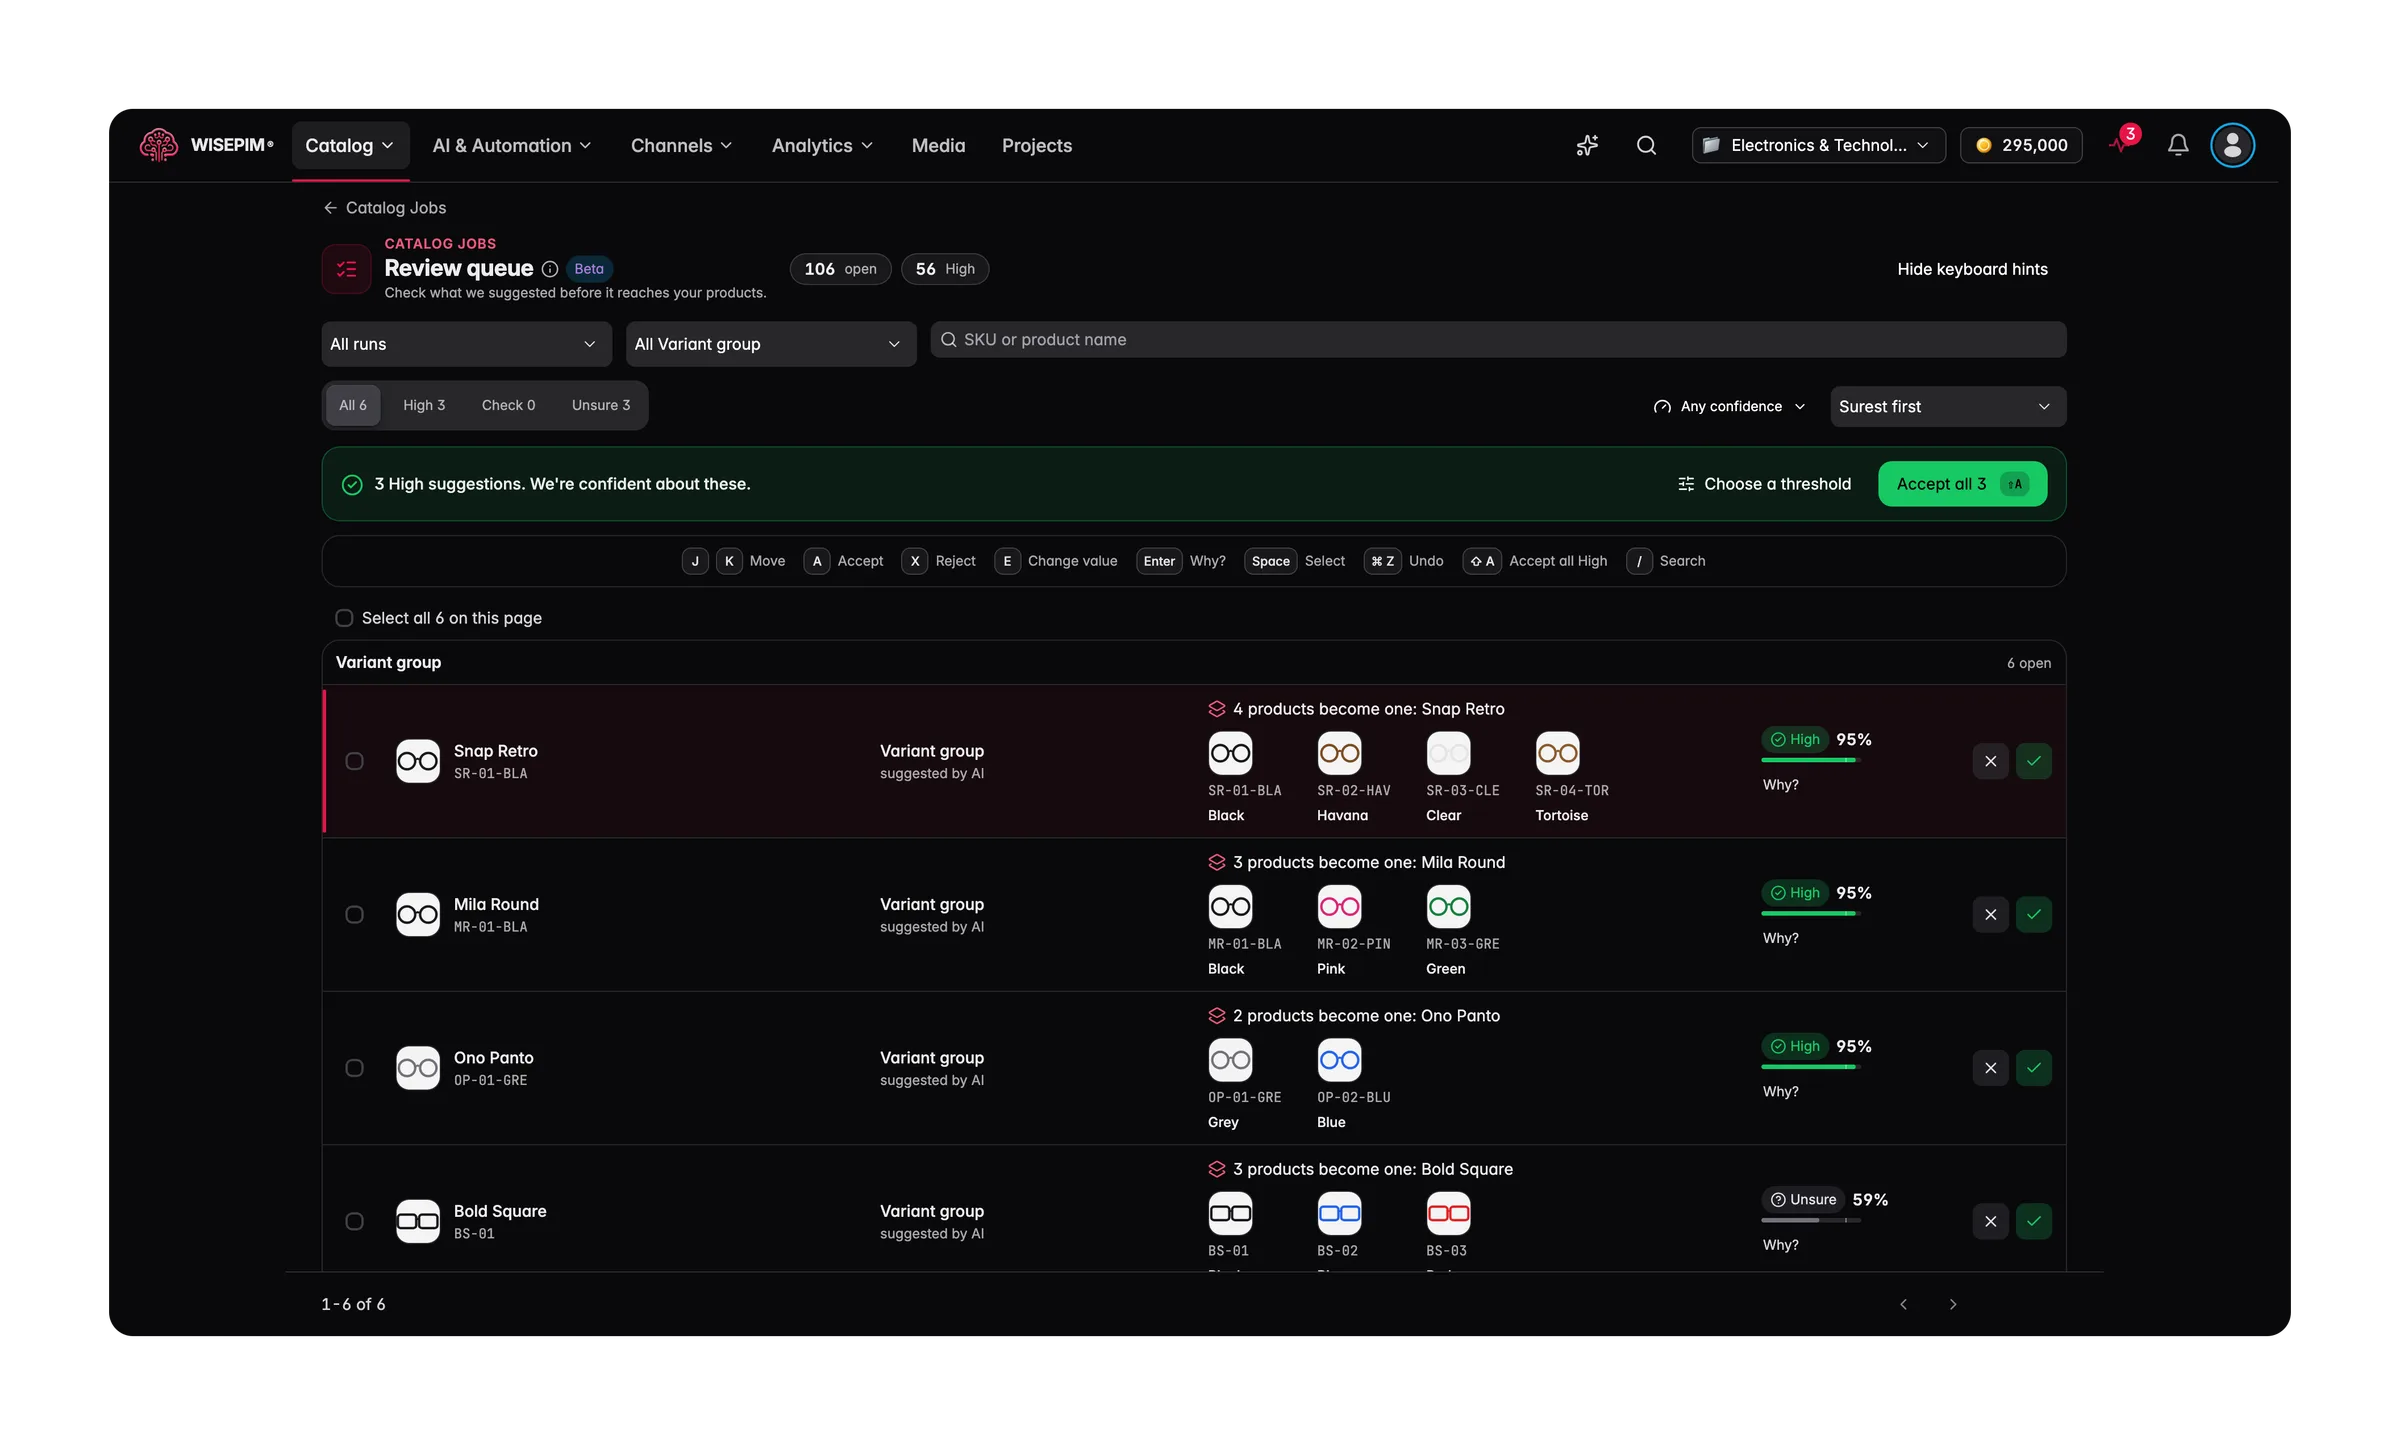
Task: Click the 56 High counter pill
Action: pyautogui.click(x=945, y=269)
